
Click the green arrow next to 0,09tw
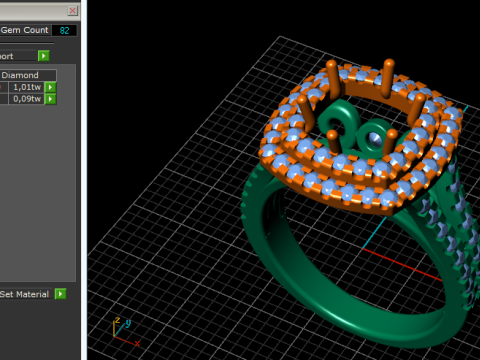[50, 99]
